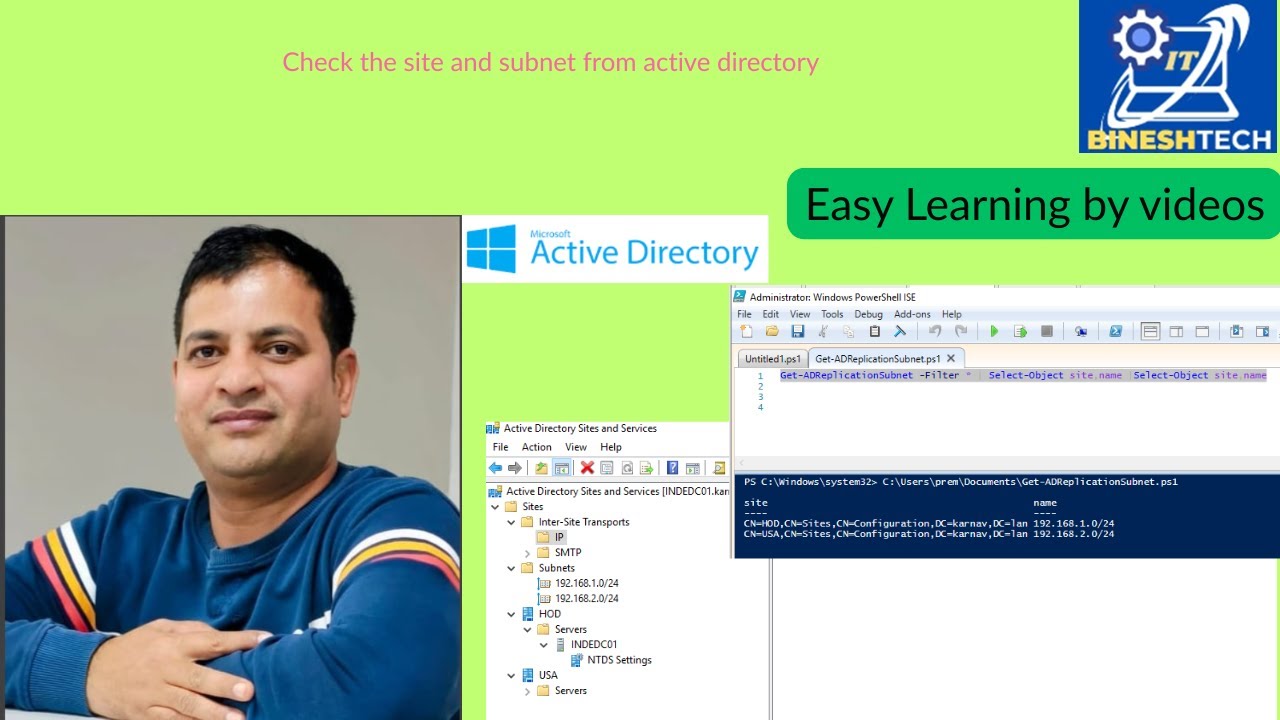Click Paste clipboard icon in PowerShell ISE

pos(874,331)
